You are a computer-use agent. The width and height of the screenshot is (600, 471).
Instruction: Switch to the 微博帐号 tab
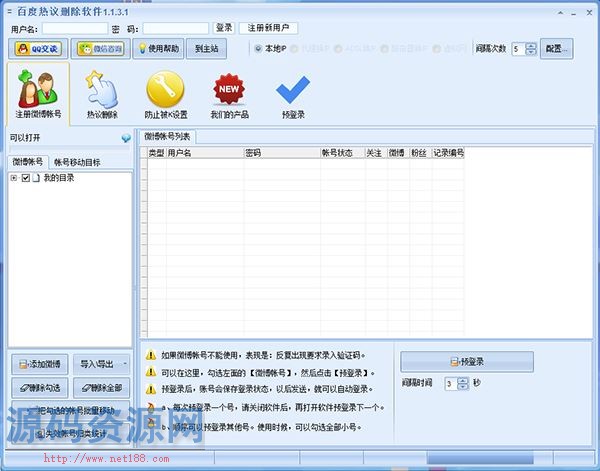28,162
